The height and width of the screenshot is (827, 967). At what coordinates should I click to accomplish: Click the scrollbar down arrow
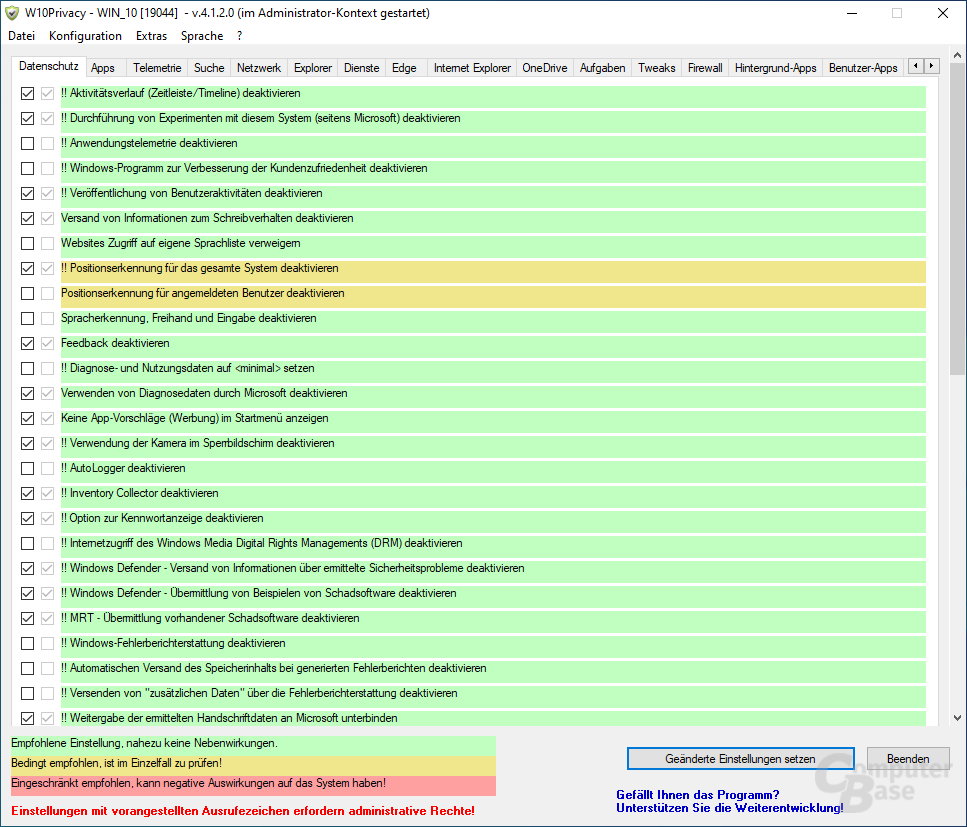tap(957, 717)
